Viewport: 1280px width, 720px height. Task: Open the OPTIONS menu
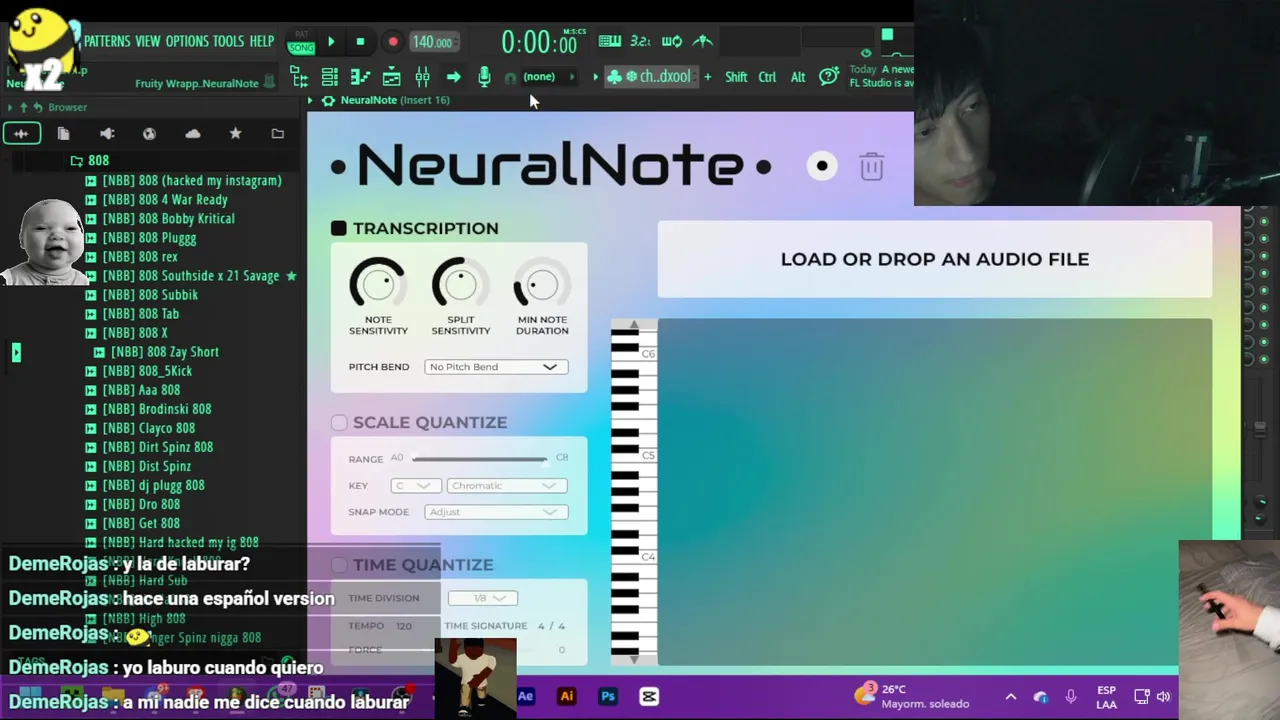pyautogui.click(x=187, y=41)
